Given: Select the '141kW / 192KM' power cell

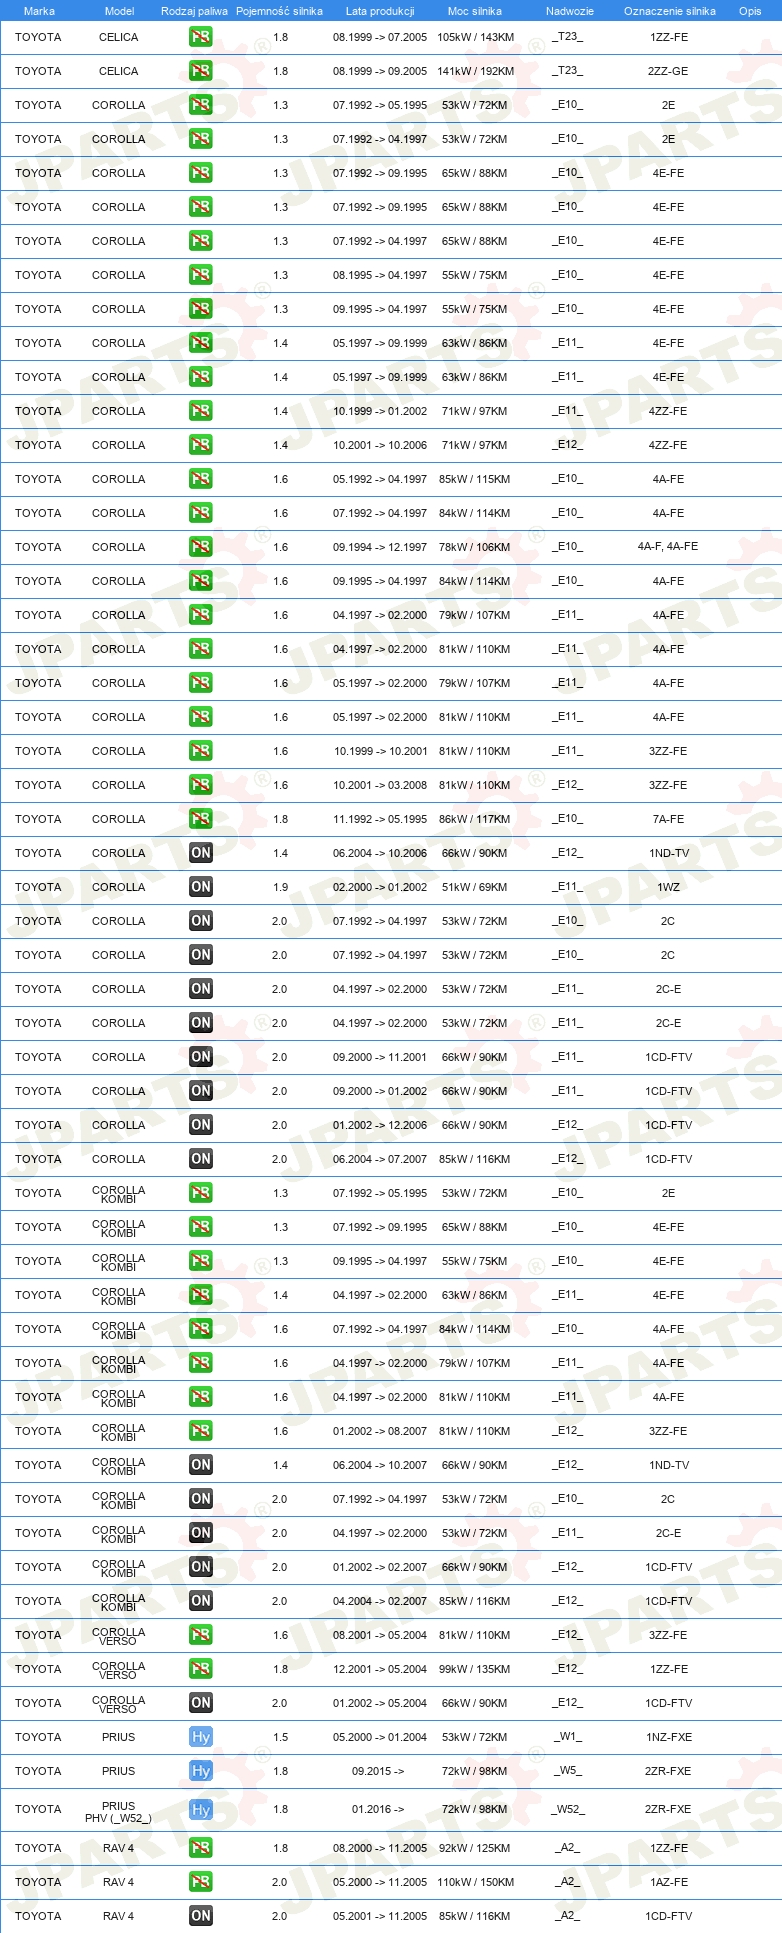Looking at the screenshot, I should pyautogui.click(x=476, y=71).
